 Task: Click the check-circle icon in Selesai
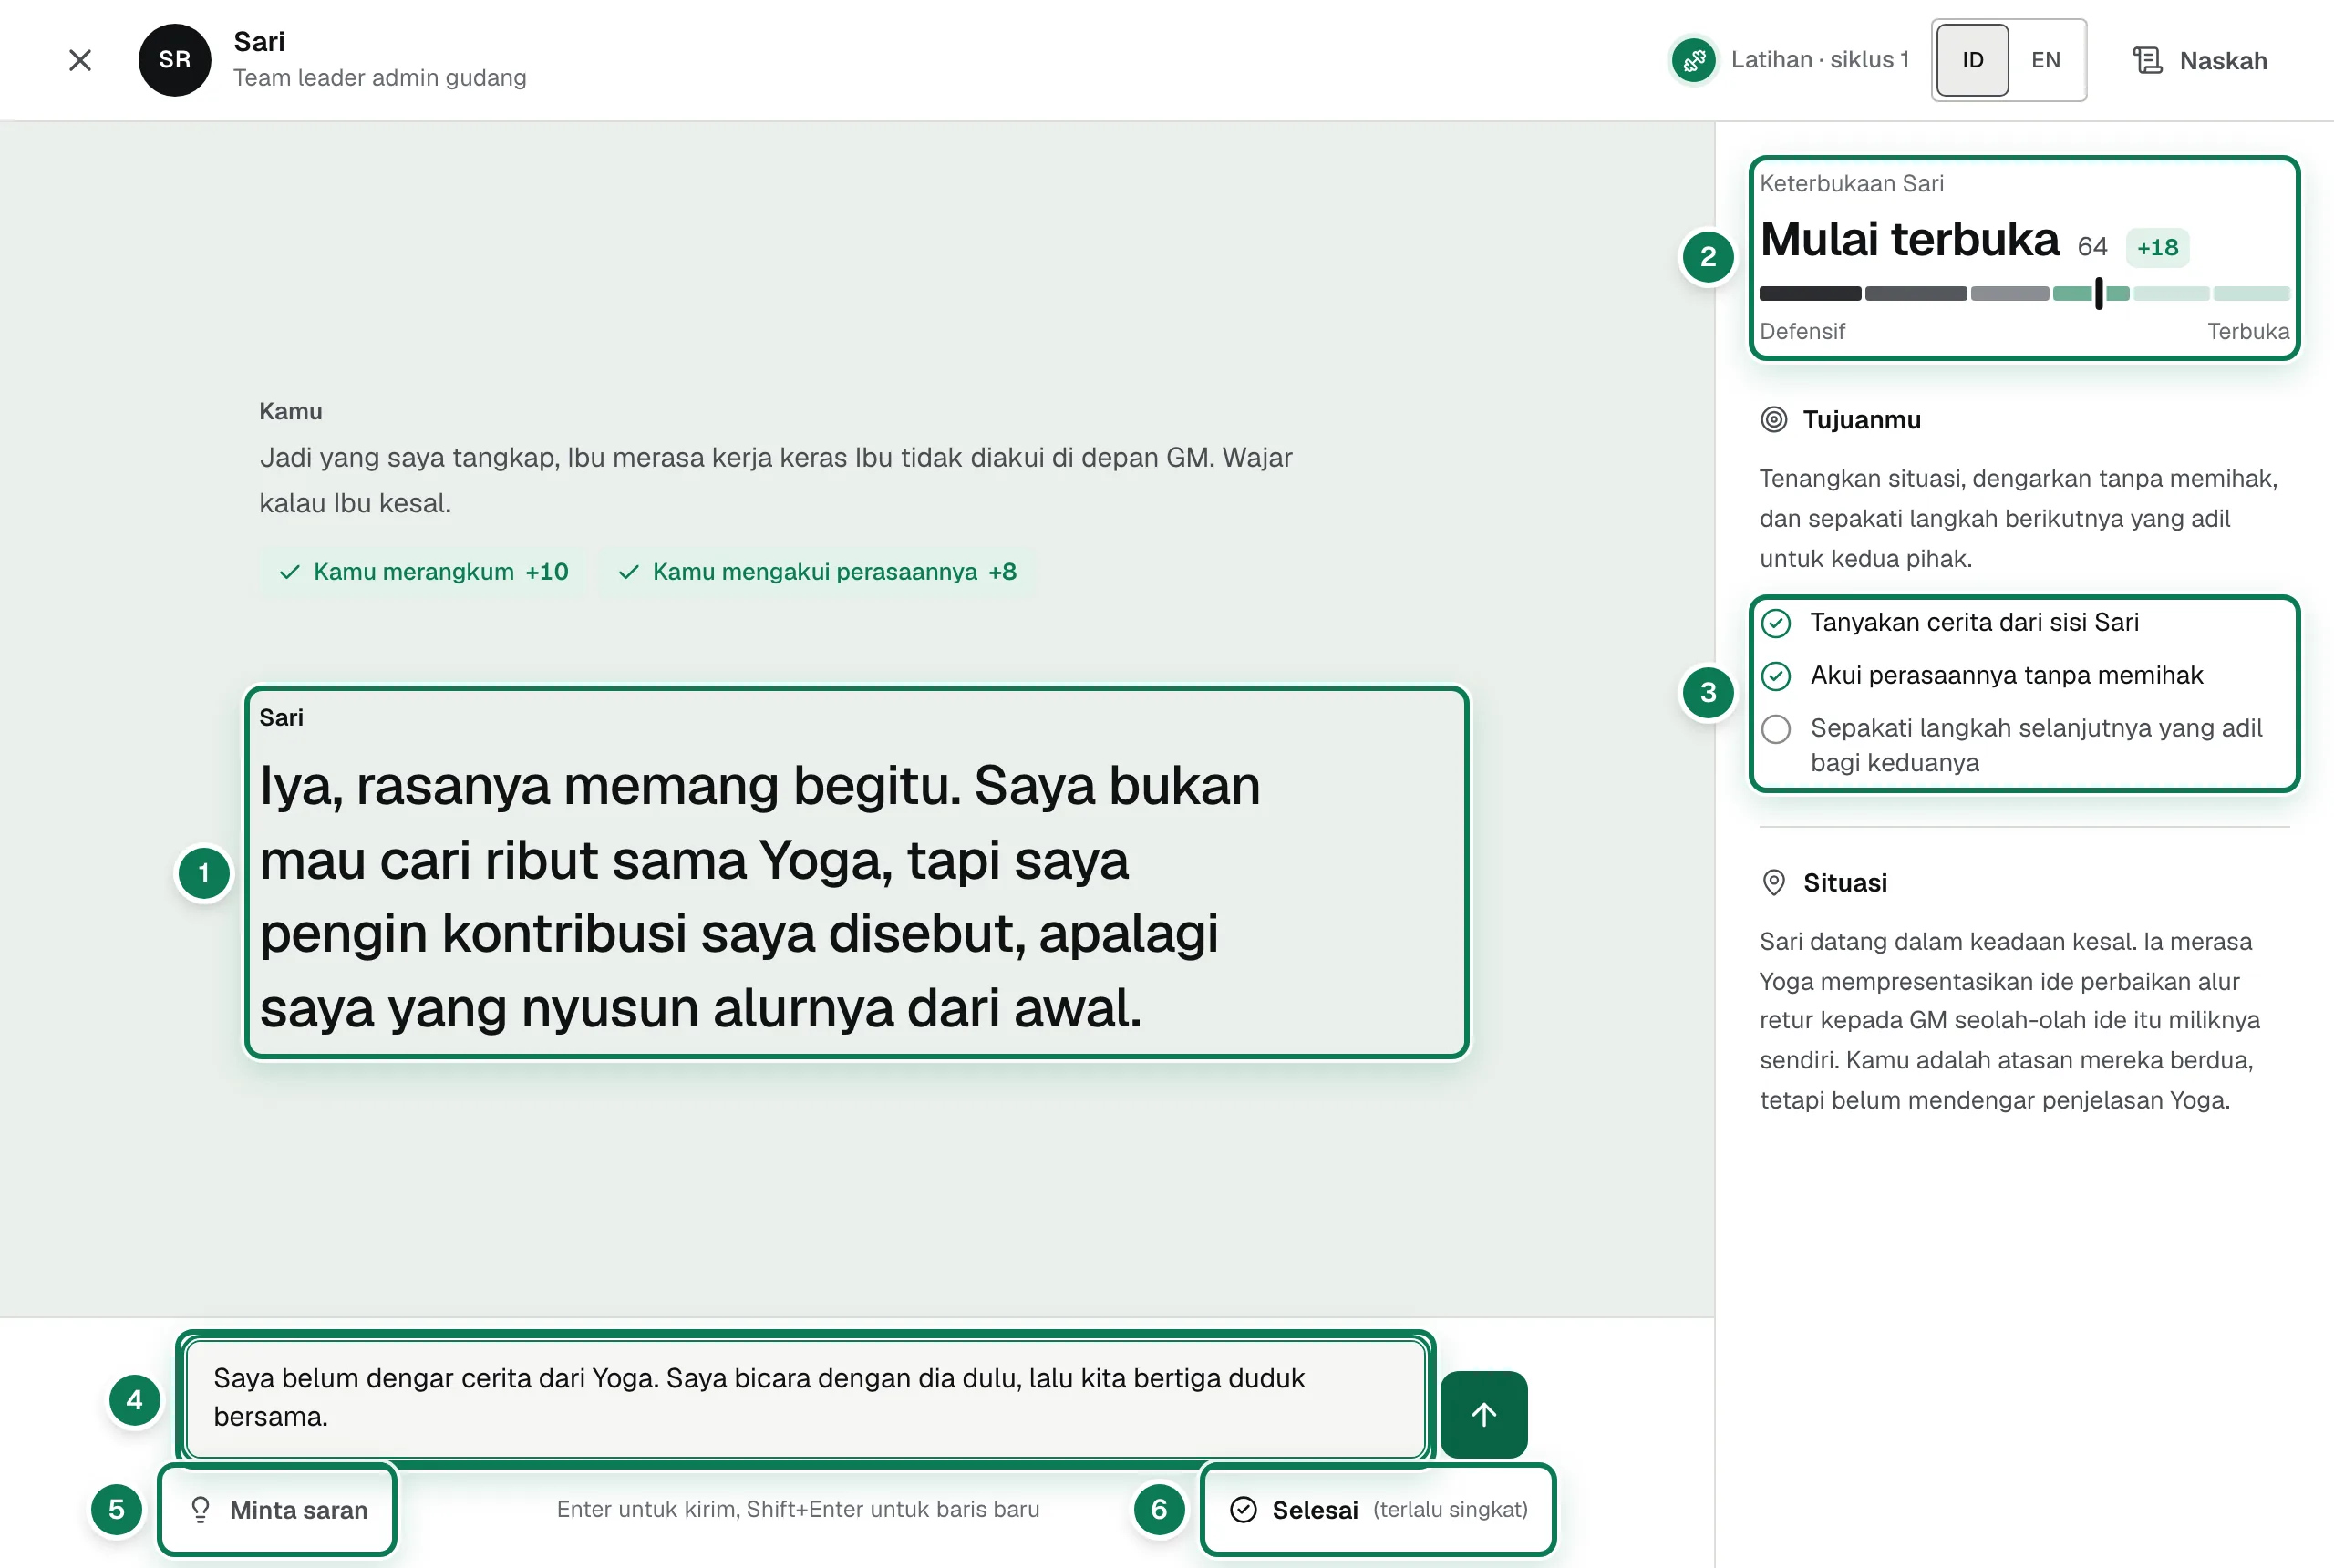click(x=1243, y=1510)
